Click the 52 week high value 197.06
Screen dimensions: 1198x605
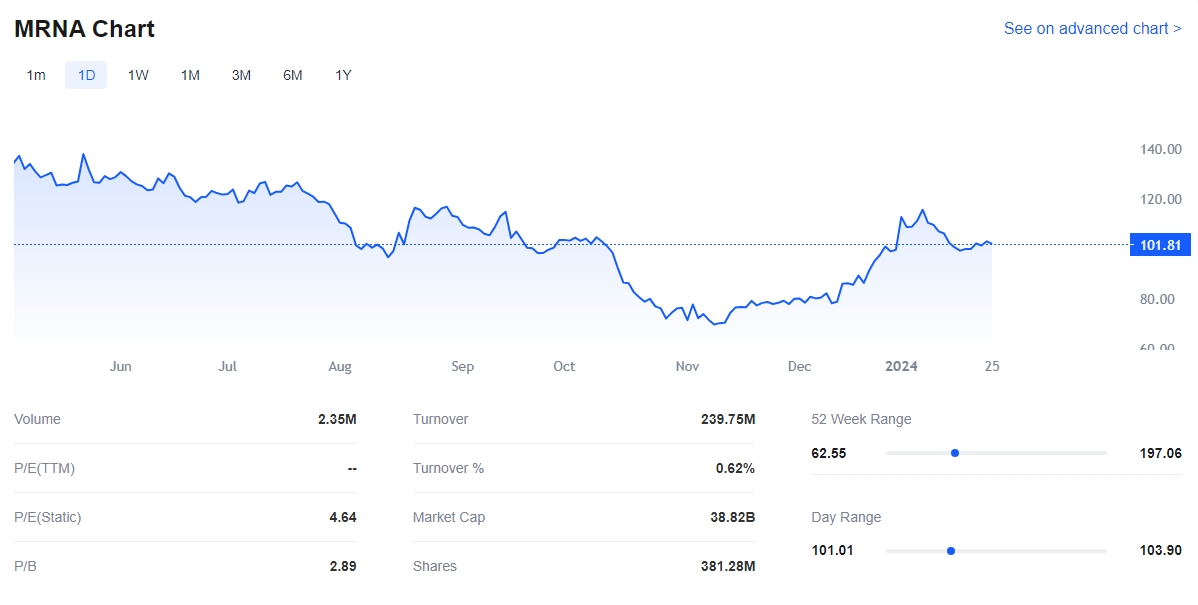(x=1160, y=453)
